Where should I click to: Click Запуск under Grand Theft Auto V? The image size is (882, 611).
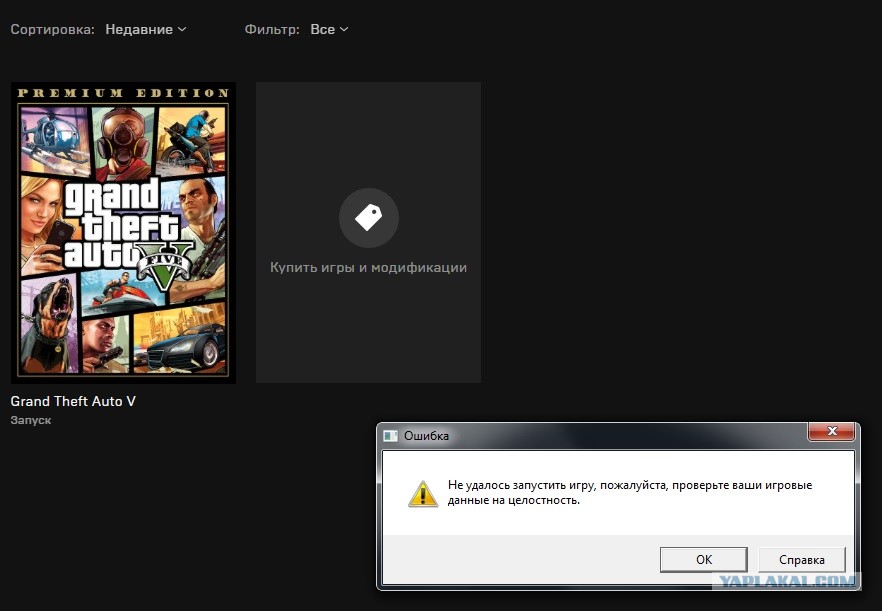[x=31, y=420]
